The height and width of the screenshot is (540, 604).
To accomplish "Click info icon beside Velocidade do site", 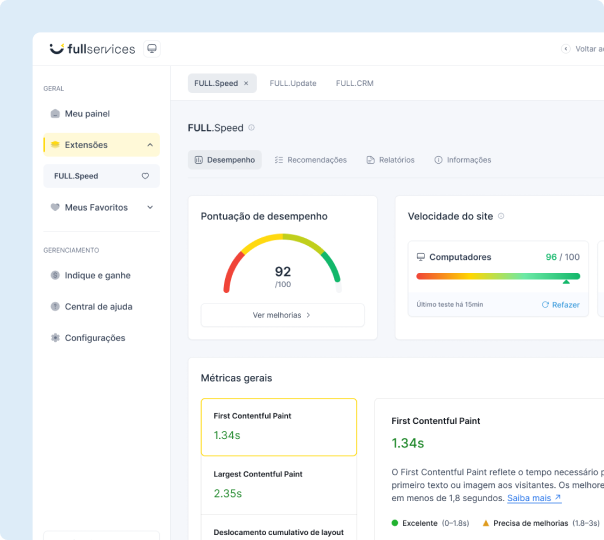I will click(x=501, y=216).
